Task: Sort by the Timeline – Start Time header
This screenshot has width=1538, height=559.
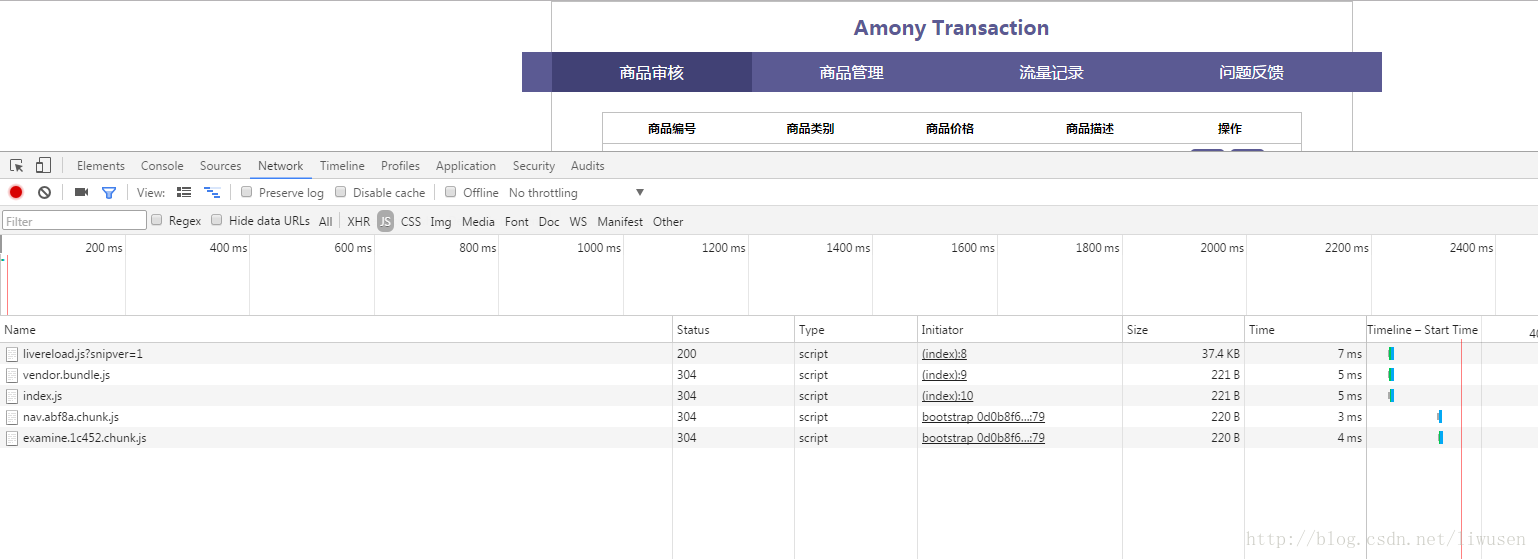Action: click(x=1422, y=329)
